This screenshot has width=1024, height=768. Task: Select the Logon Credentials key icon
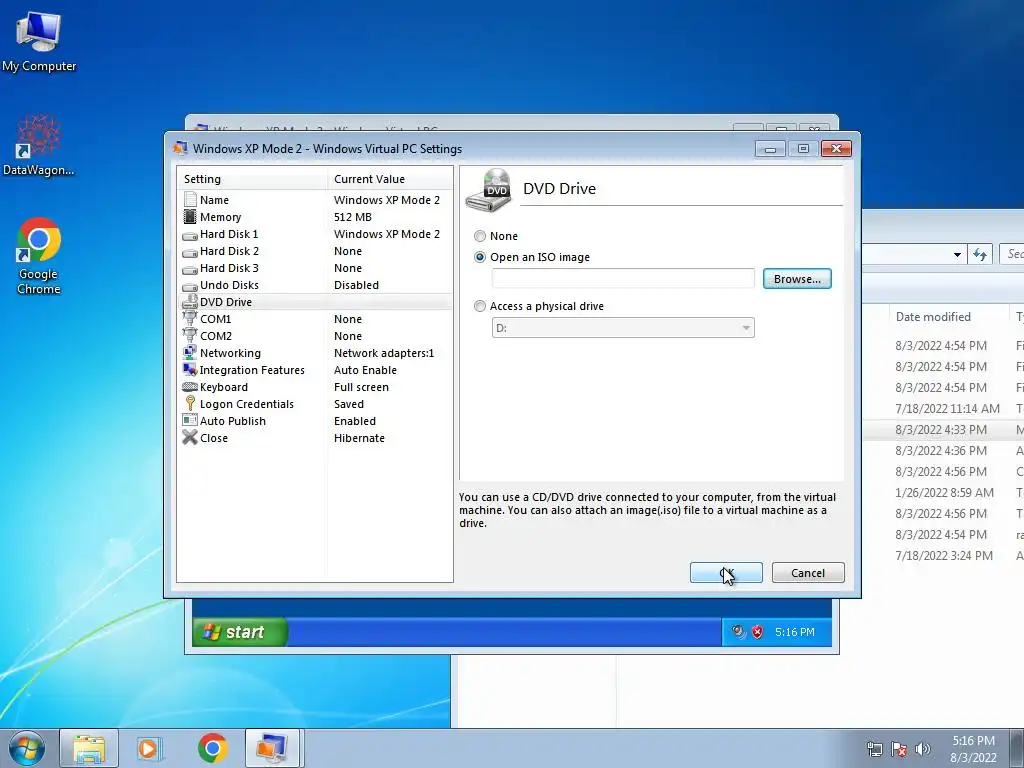190,404
